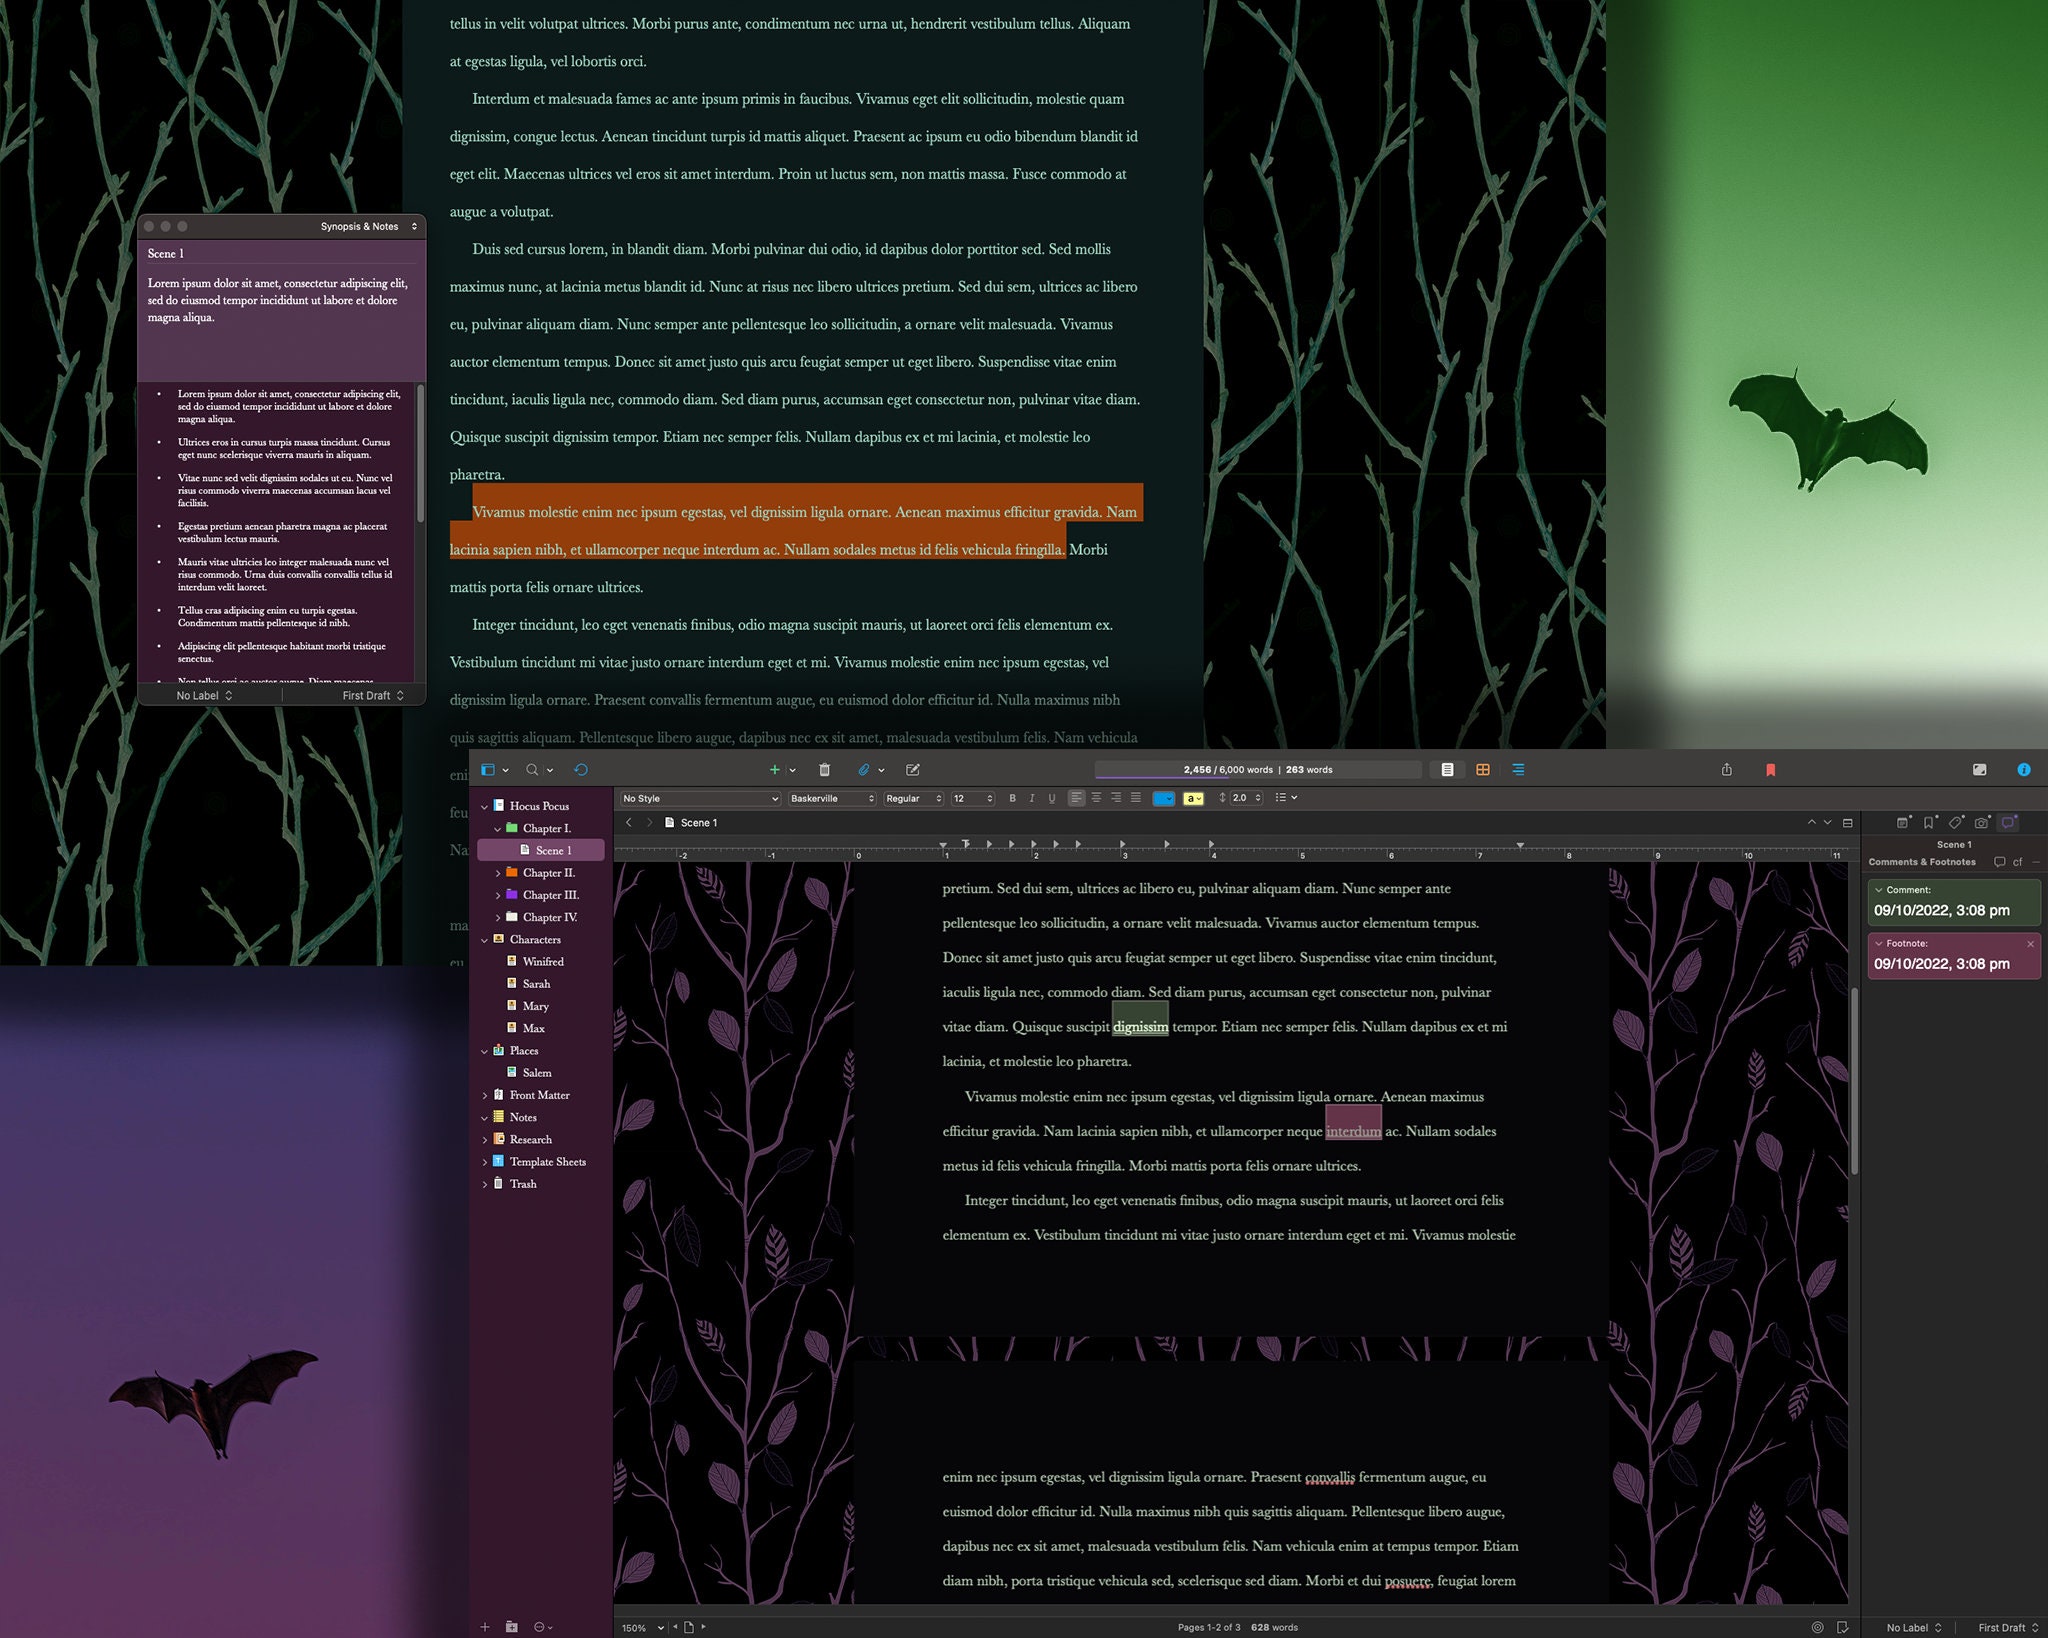Select Winifred under Characters in the binder
Viewport: 2048px width, 1638px height.
pos(543,961)
